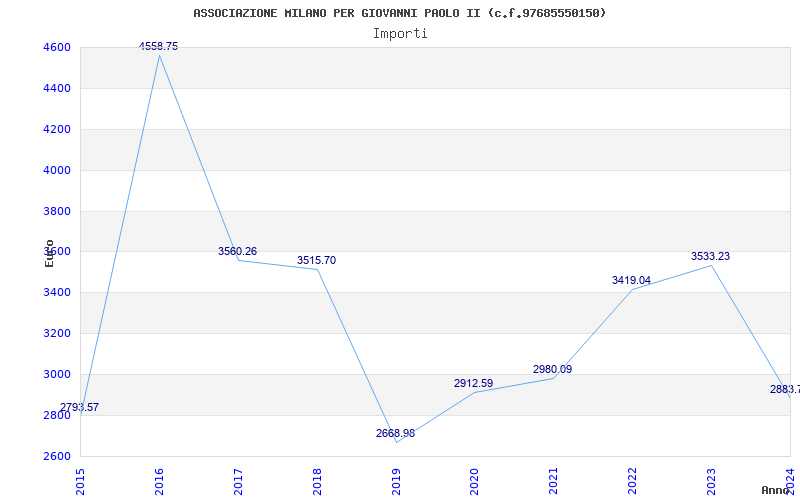Screen dimensions: 800x500
Task: Click the y-axis value 3800
Action: pyautogui.click(x=56, y=211)
